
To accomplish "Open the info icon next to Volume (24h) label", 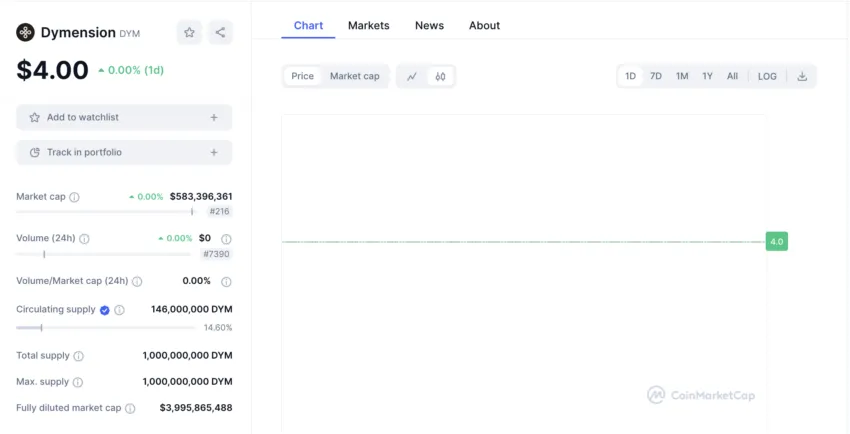I will point(85,239).
